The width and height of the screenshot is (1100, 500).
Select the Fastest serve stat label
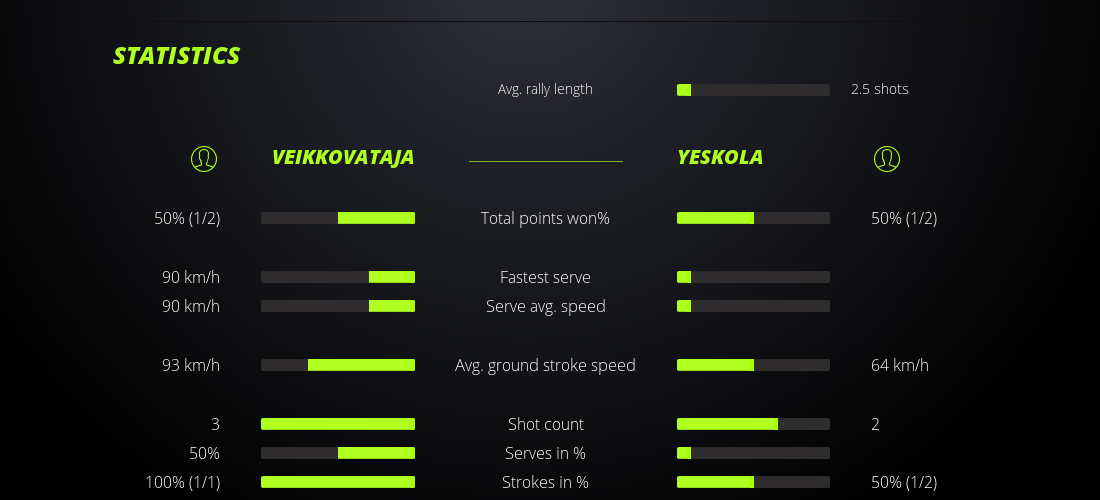point(545,277)
